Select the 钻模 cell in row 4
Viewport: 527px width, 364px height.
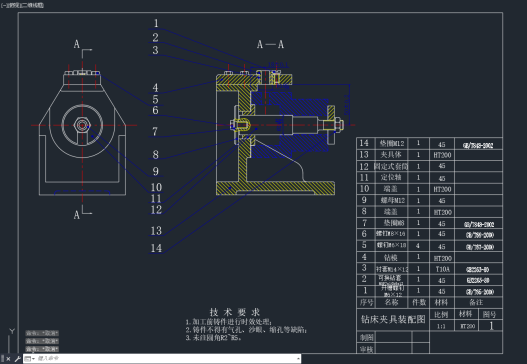tap(392, 257)
